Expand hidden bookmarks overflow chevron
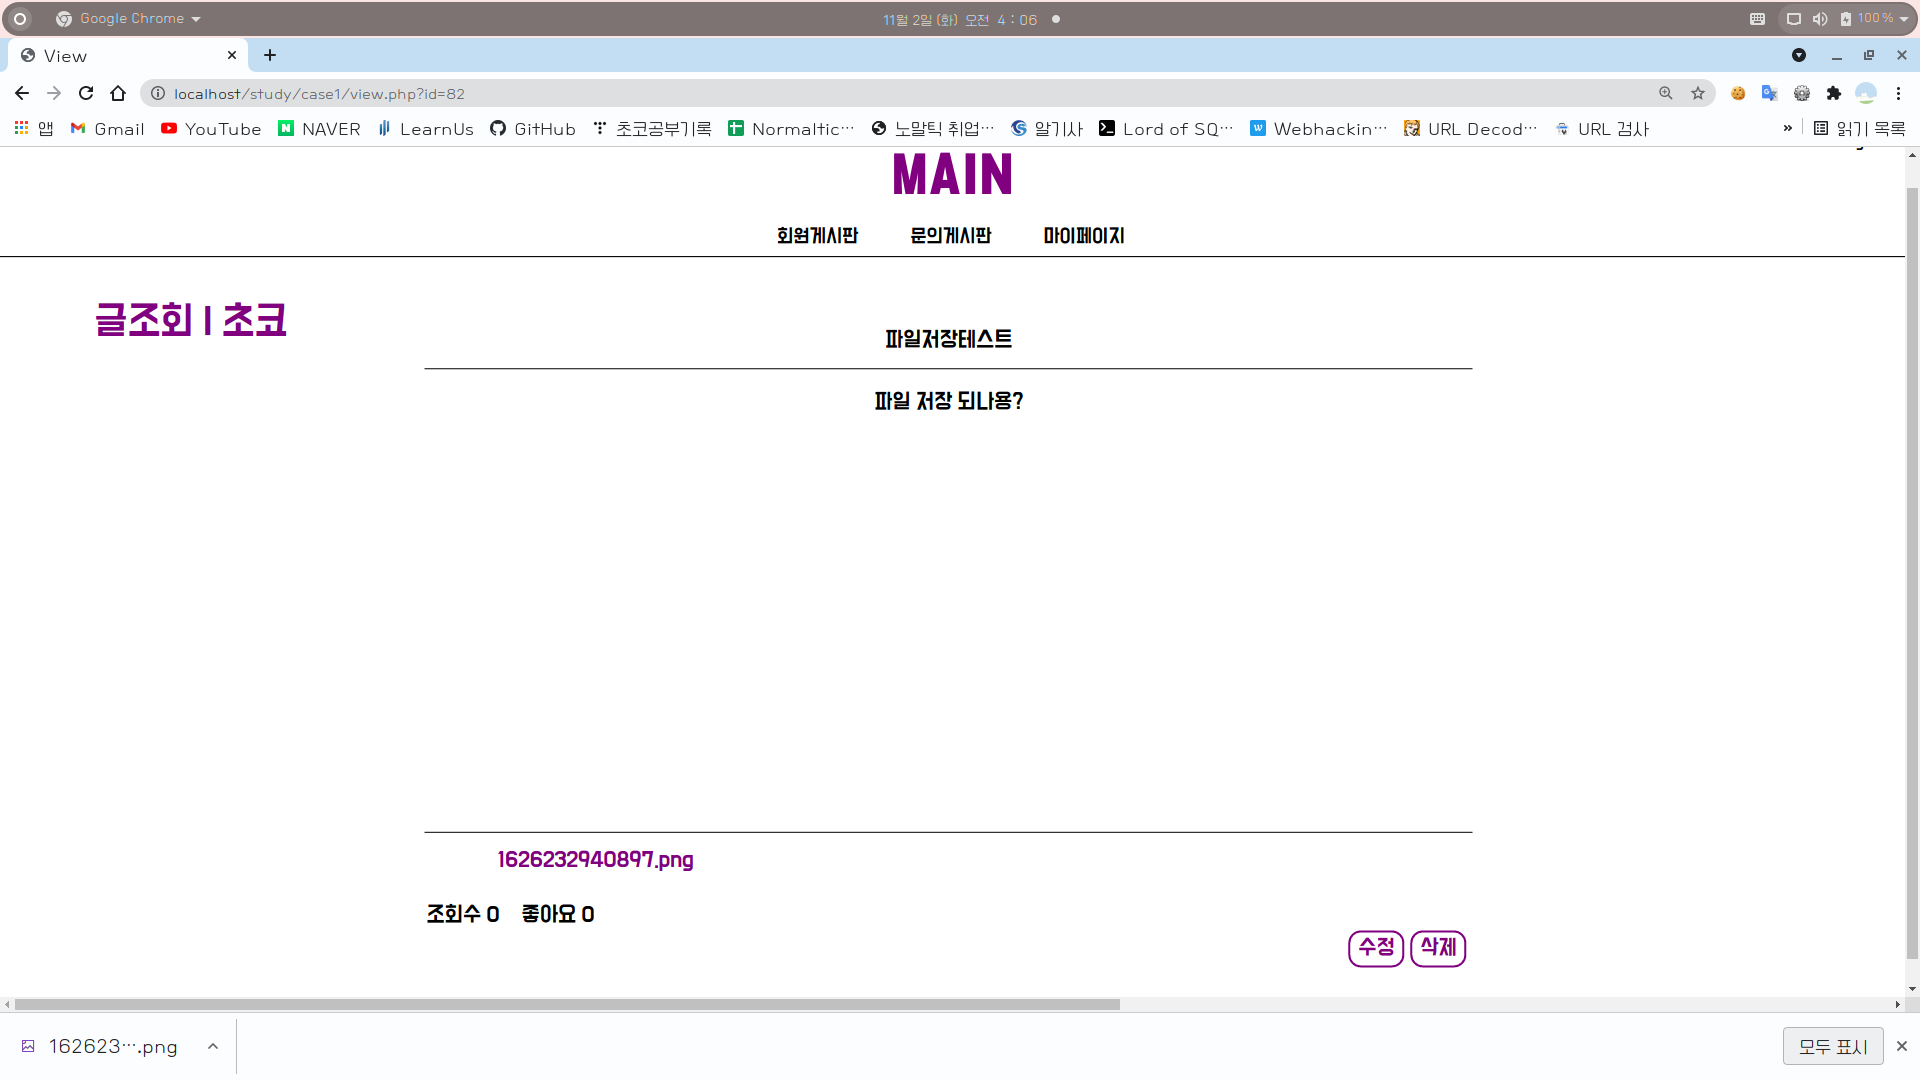Viewport: 1920px width, 1080px height. (1788, 128)
